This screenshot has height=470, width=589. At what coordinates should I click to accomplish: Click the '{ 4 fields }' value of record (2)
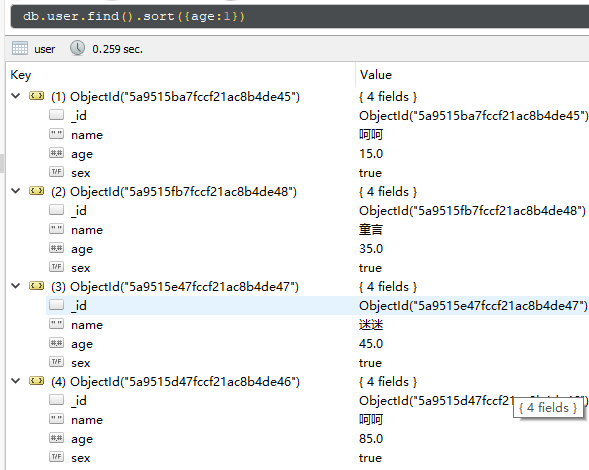388,192
